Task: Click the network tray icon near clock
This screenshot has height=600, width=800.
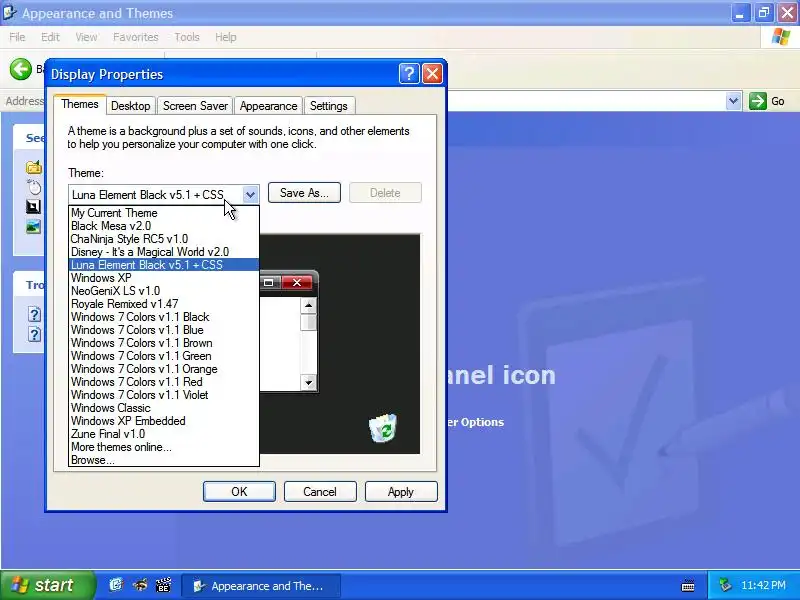Action: click(x=725, y=585)
